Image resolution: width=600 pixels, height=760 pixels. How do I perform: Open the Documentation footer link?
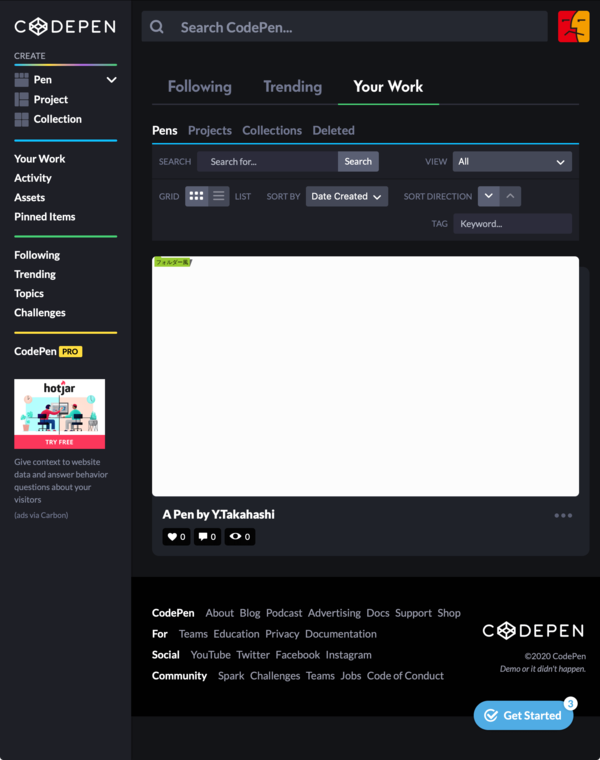tap(341, 634)
